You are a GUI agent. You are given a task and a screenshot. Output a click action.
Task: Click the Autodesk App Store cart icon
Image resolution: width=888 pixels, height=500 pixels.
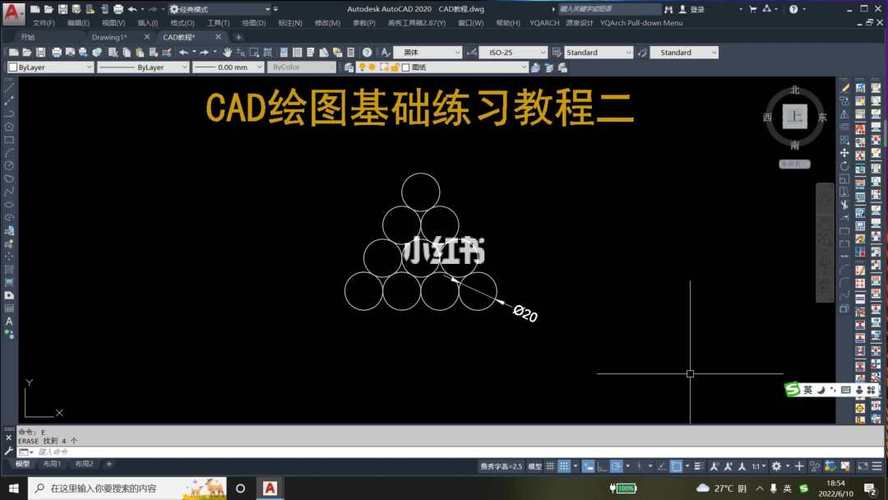coord(753,9)
